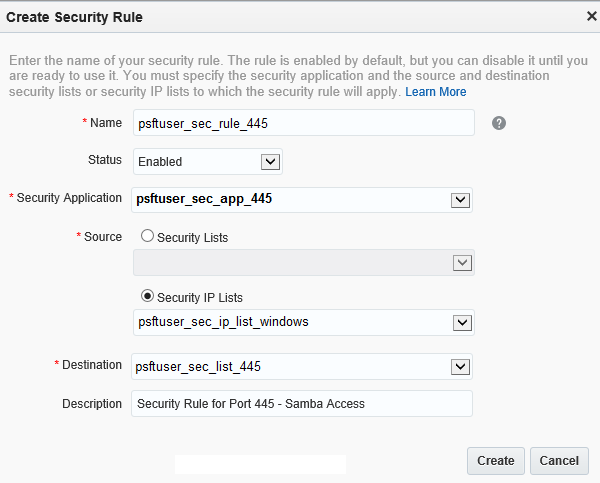Select the Security IP Lists radio button
This screenshot has height=483, width=600.
click(147, 296)
